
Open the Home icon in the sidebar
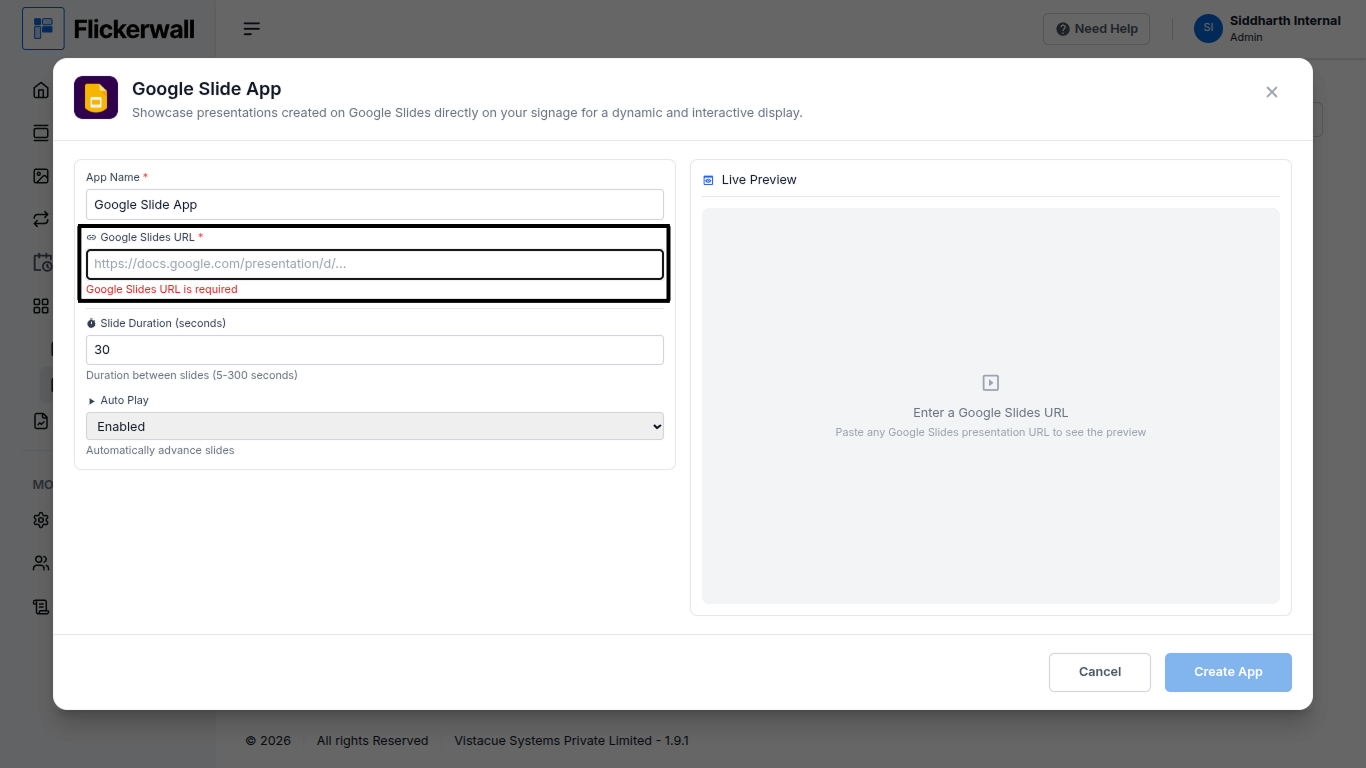(x=41, y=90)
